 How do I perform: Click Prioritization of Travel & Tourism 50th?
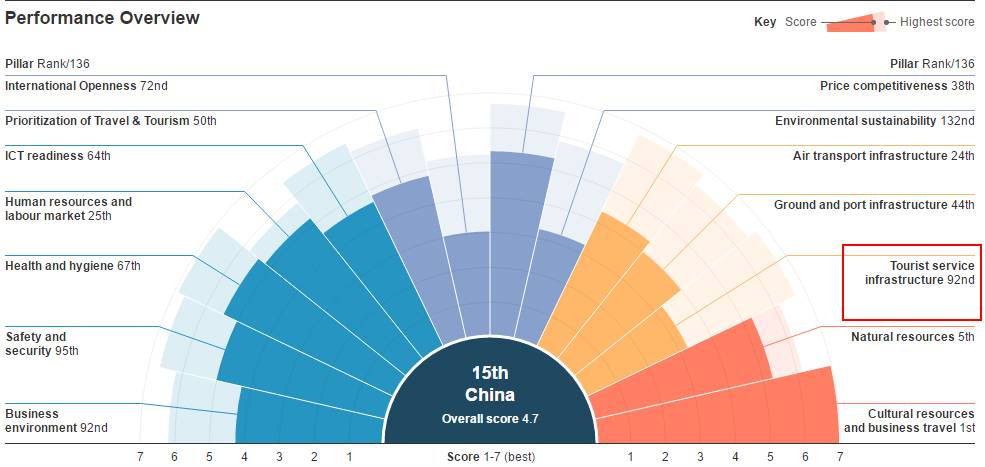[111, 121]
